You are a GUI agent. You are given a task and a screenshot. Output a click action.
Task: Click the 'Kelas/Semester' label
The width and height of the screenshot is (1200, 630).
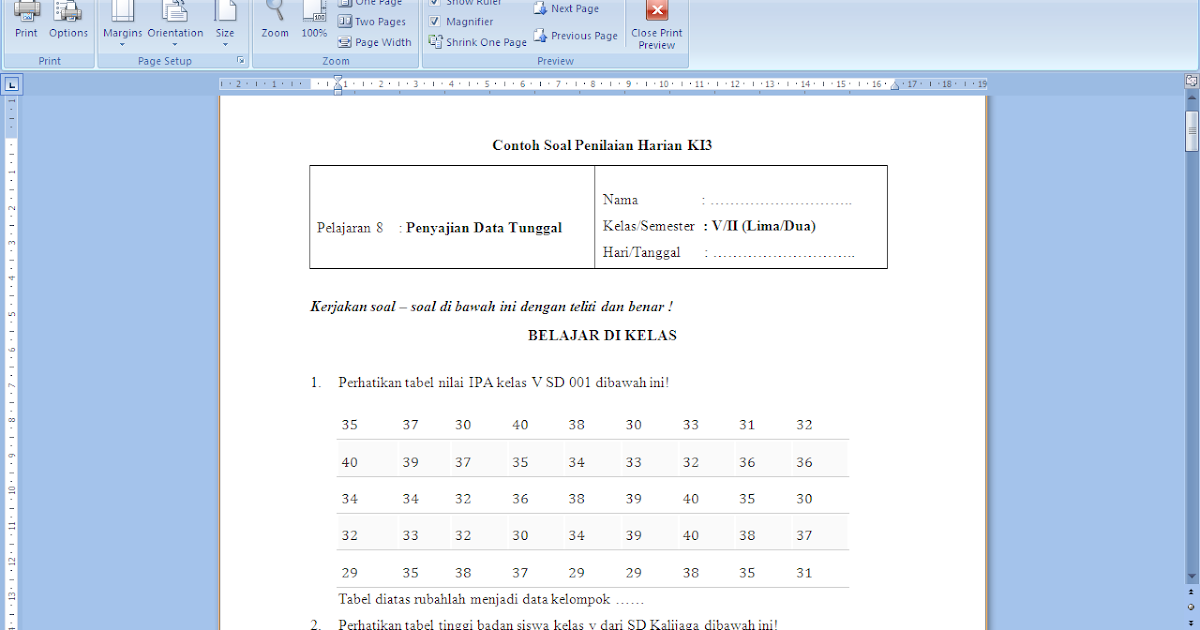[x=649, y=226]
